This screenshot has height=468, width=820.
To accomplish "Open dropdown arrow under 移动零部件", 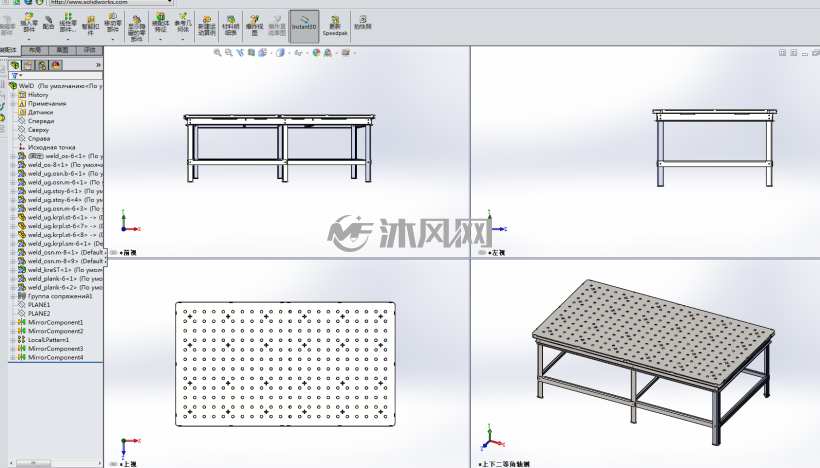I will pos(113,39).
